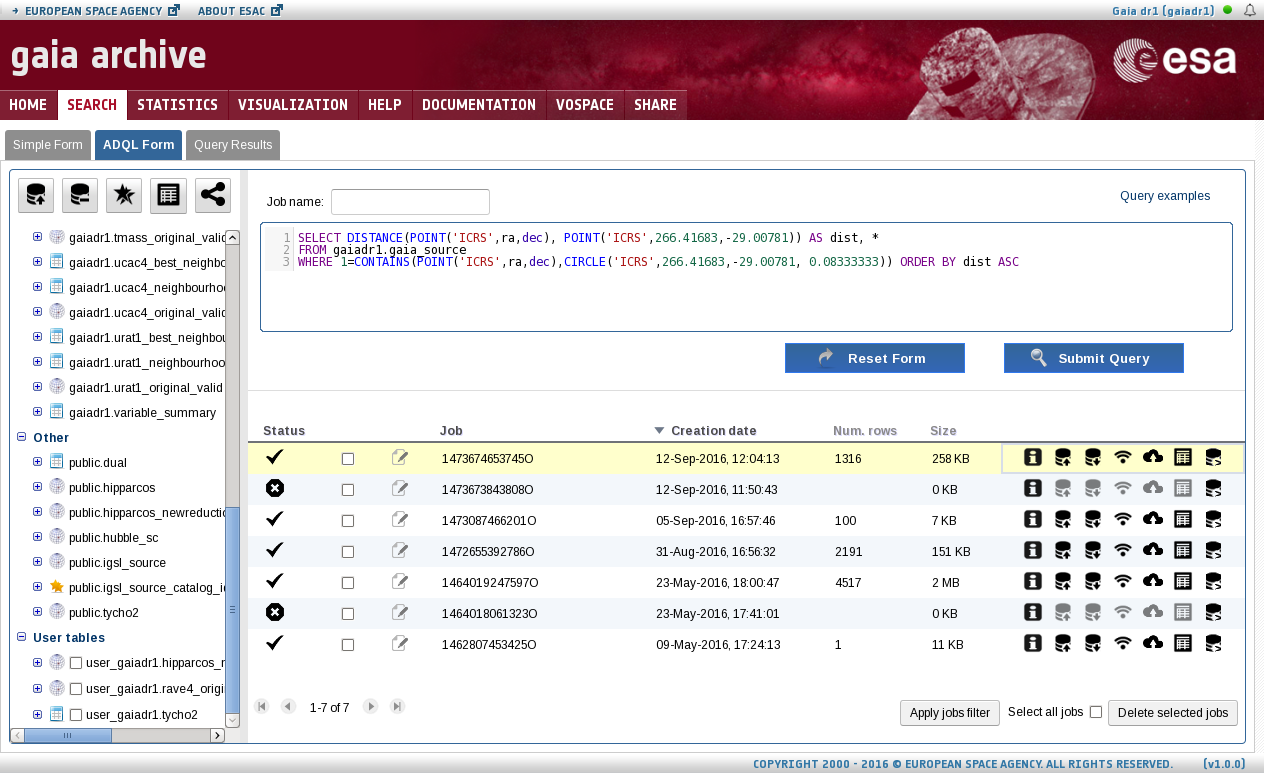Open the VISUALIZATION menu

click(293, 105)
